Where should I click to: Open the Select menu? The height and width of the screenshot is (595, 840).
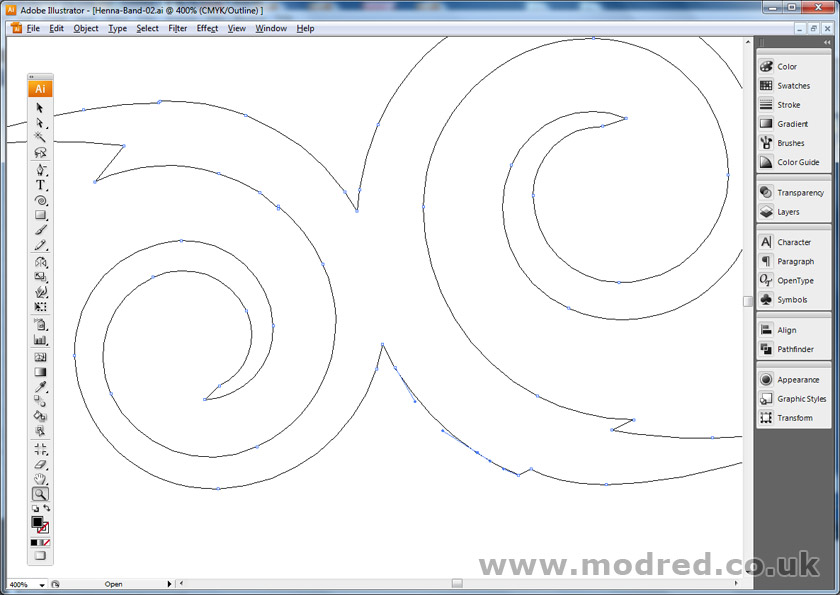point(147,28)
